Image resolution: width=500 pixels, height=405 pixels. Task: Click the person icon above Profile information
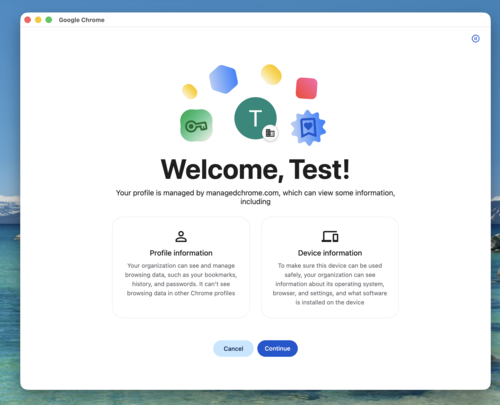click(181, 236)
